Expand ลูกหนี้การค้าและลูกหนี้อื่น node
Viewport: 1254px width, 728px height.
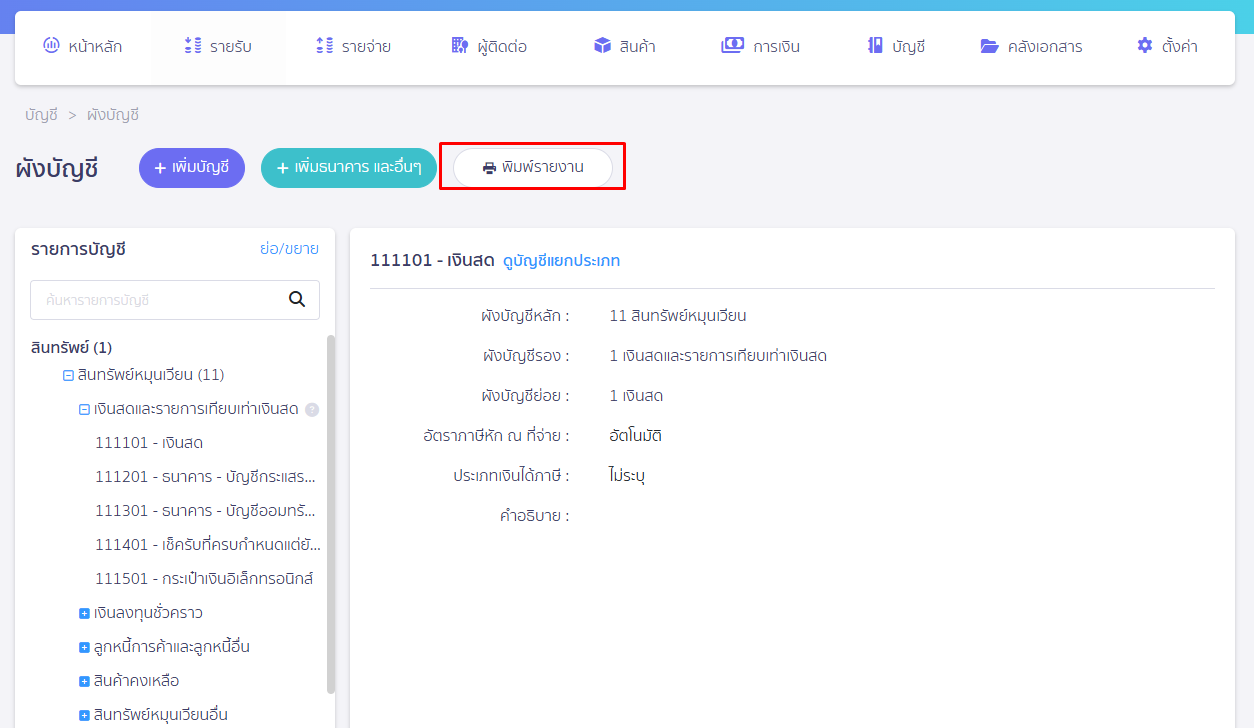pyautogui.click(x=84, y=647)
